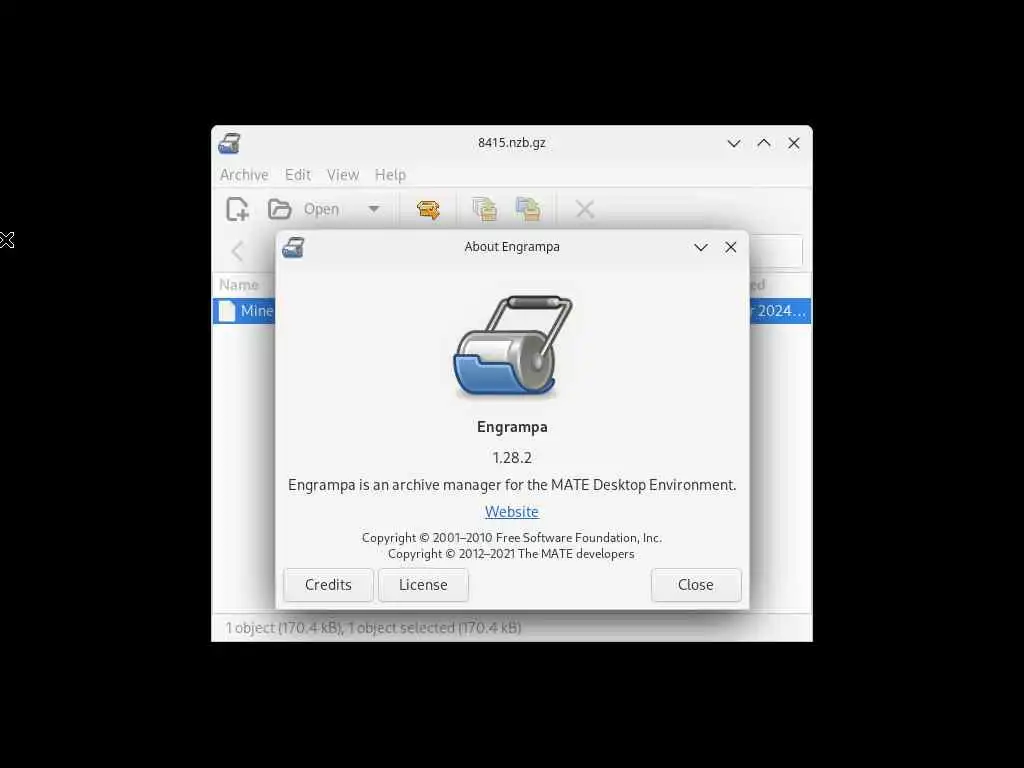
Task: Click the Close button in About dialog
Action: pos(696,584)
